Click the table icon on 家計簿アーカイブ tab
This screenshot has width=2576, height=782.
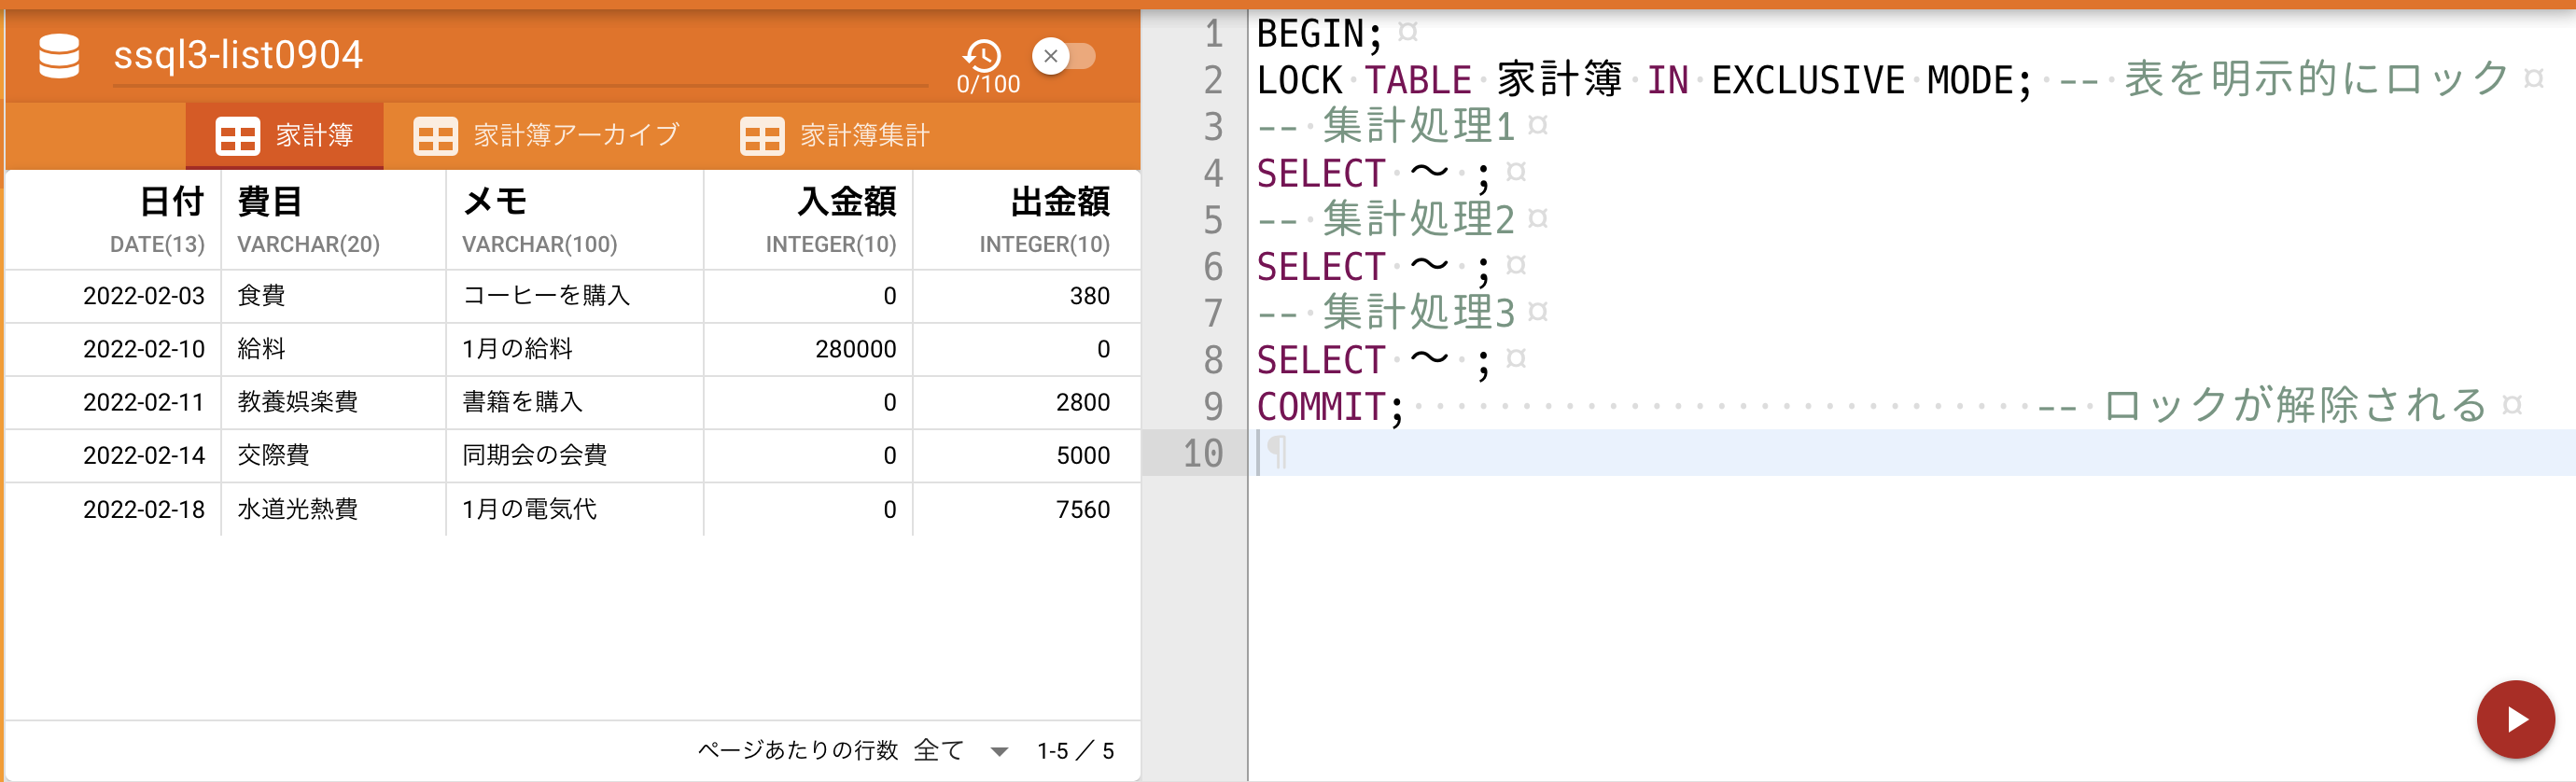[x=435, y=136]
